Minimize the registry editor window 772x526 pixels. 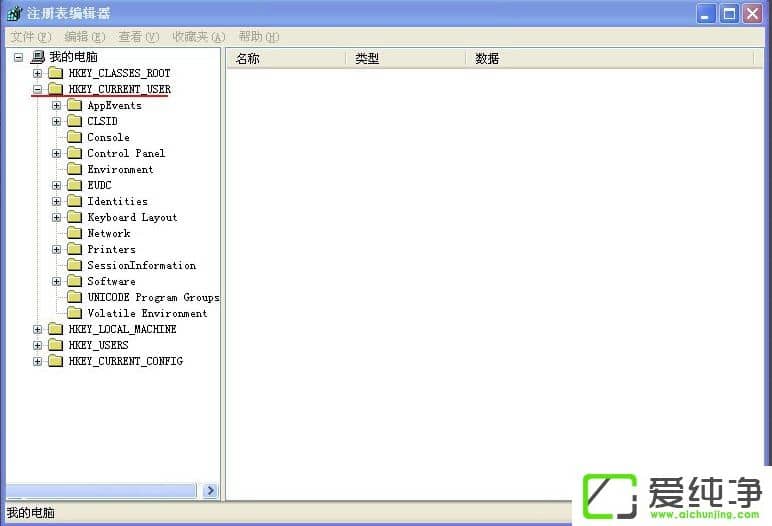click(705, 14)
